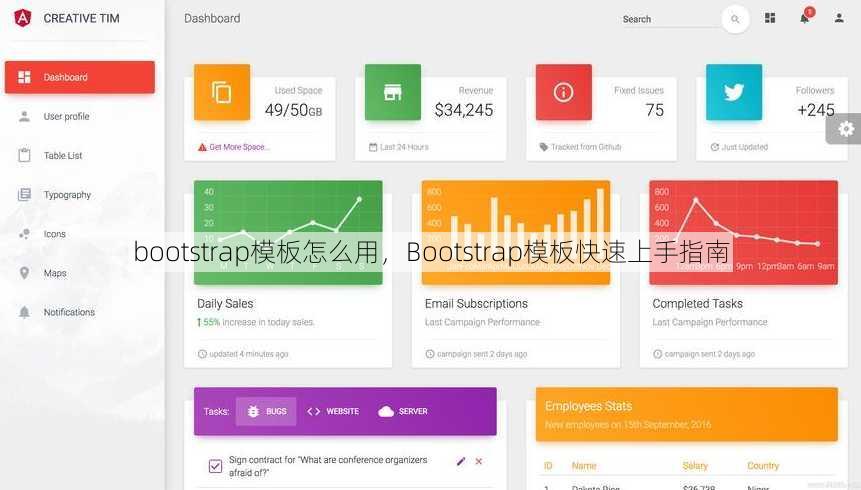Viewport: 861px width, 490px height.
Task: Click the Fixed Issues value 75
Action: coord(655,110)
